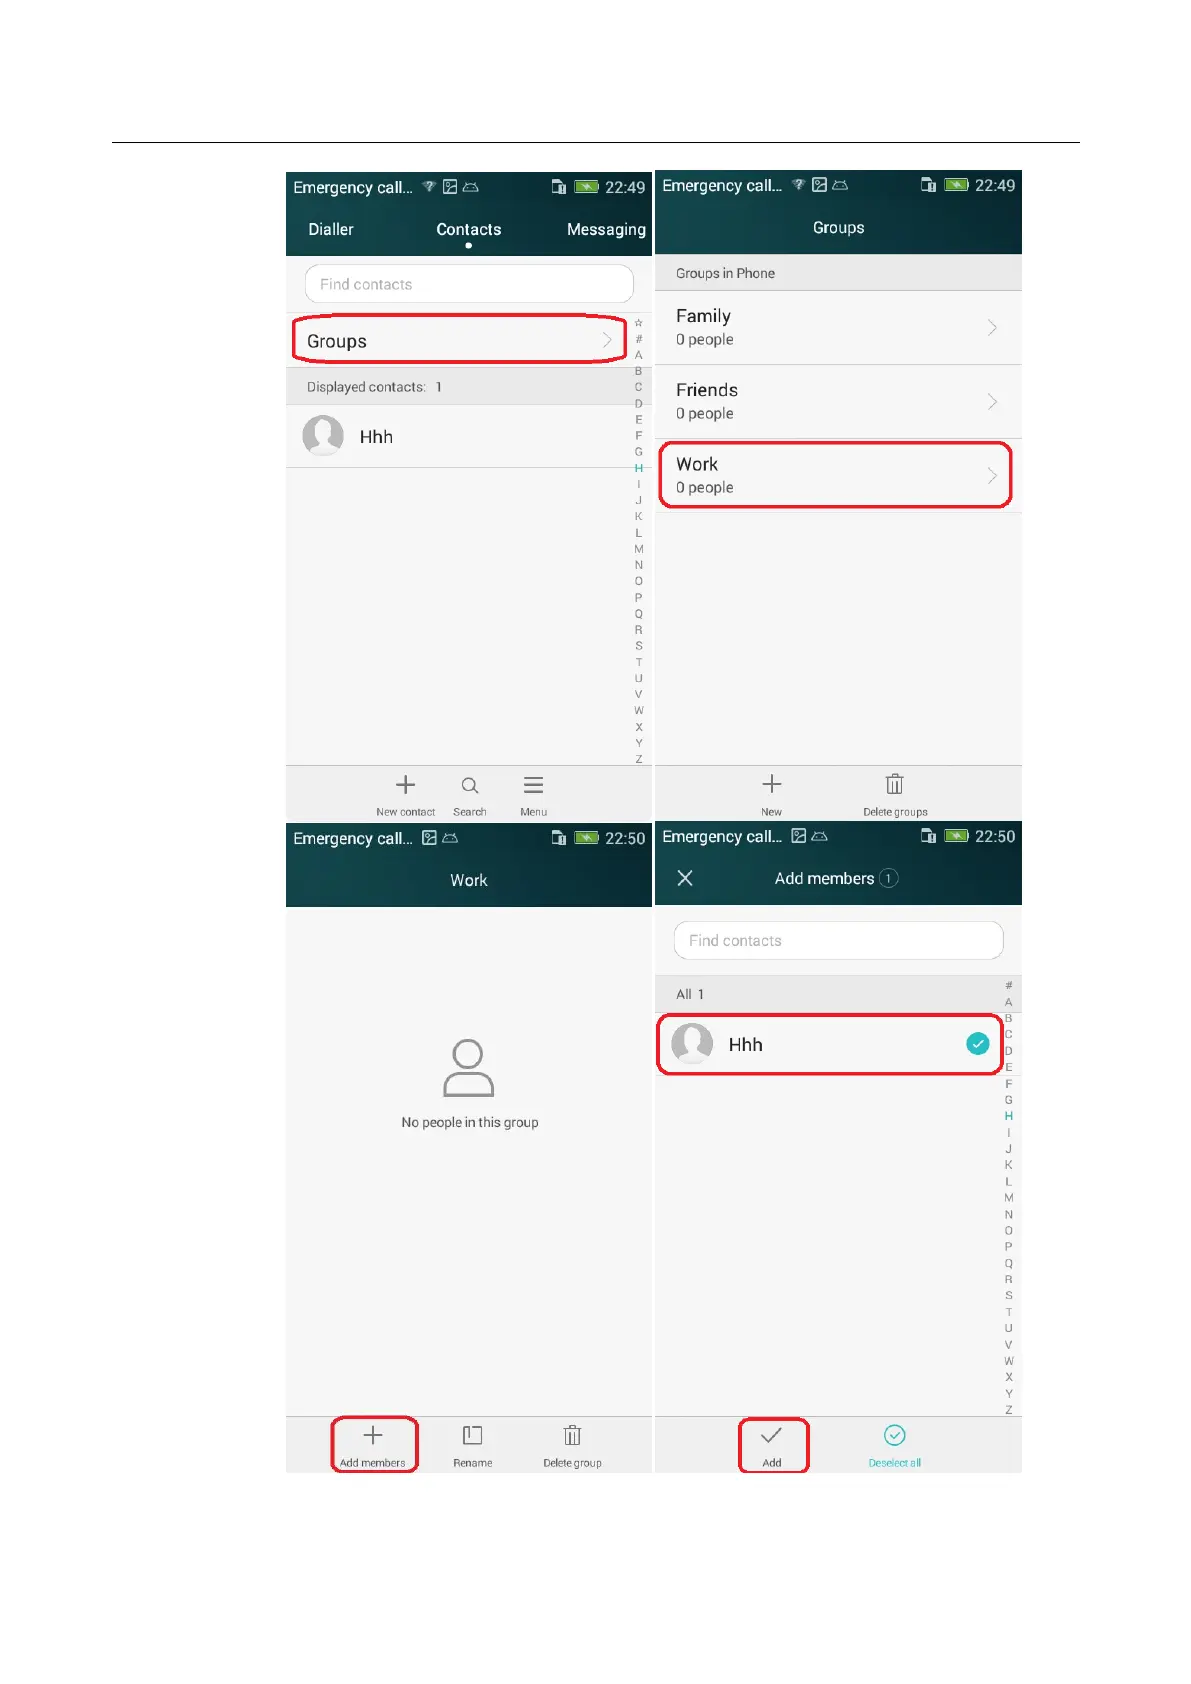Switch to the Messaging tab

(606, 229)
